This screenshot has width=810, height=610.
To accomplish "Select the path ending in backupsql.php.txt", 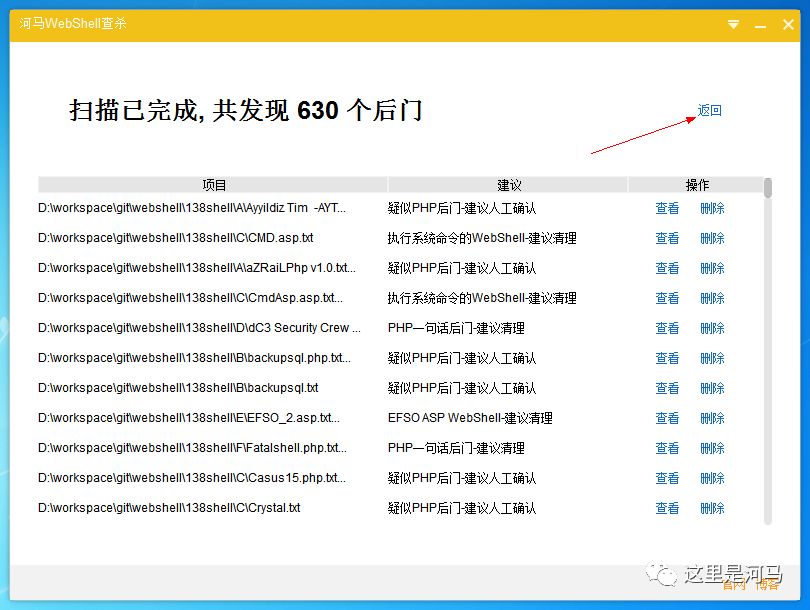I will pos(194,357).
